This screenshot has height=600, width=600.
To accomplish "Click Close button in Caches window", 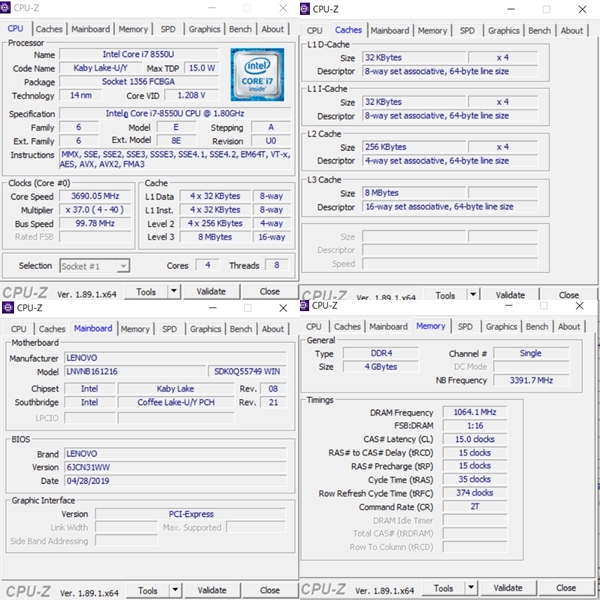I will click(x=569, y=294).
